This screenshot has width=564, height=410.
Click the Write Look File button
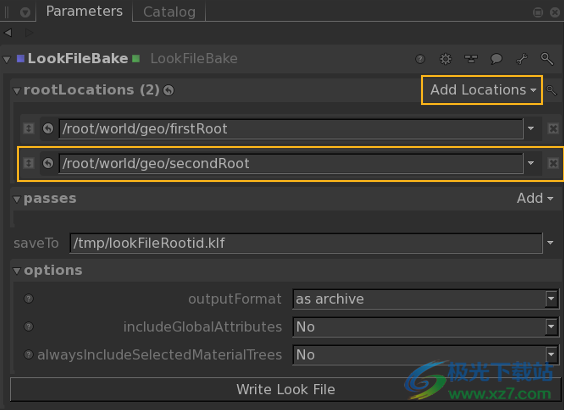[x=285, y=389]
